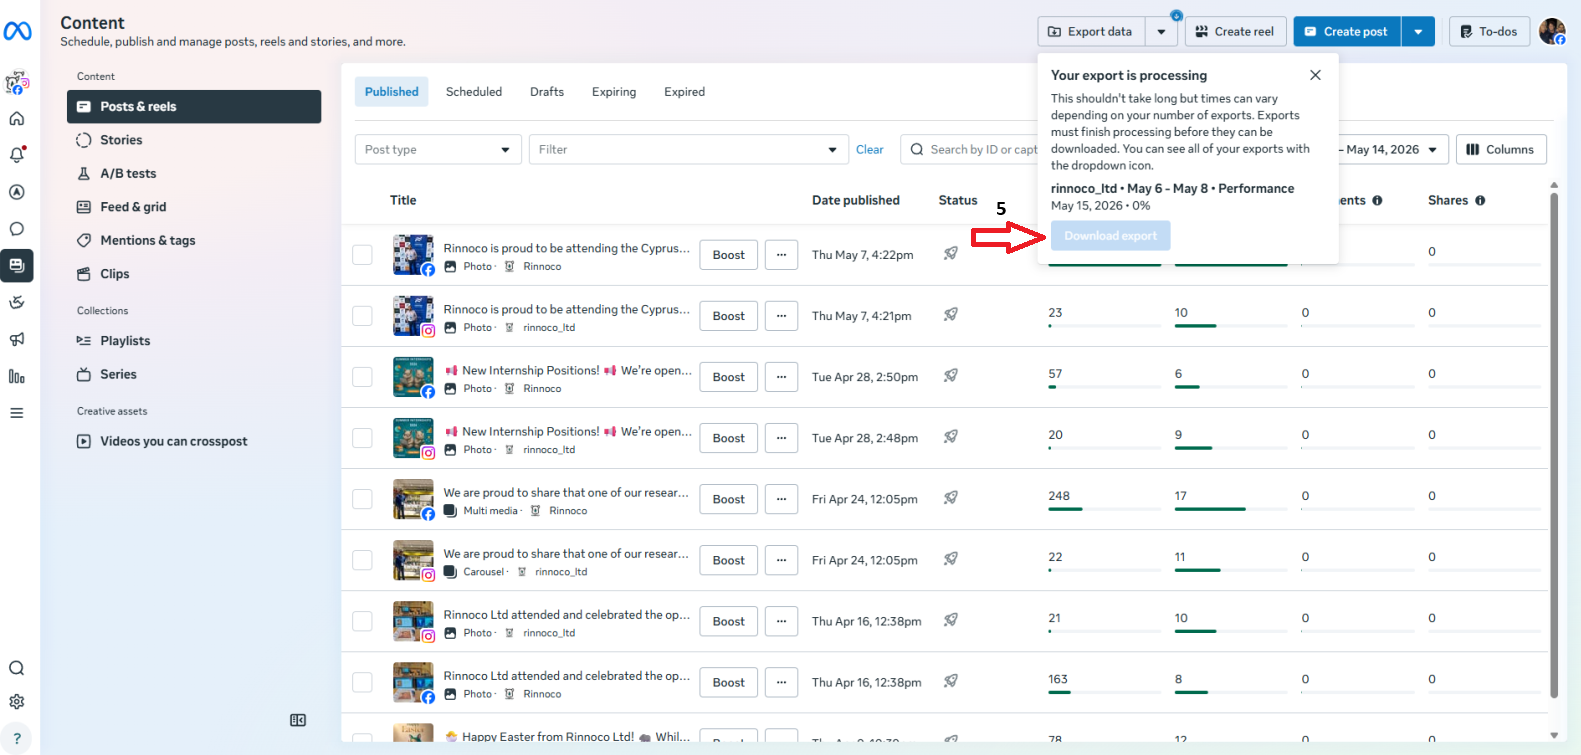1581x755 pixels.
Task: Open Inbox chat bubble icon
Action: pyautogui.click(x=17, y=229)
